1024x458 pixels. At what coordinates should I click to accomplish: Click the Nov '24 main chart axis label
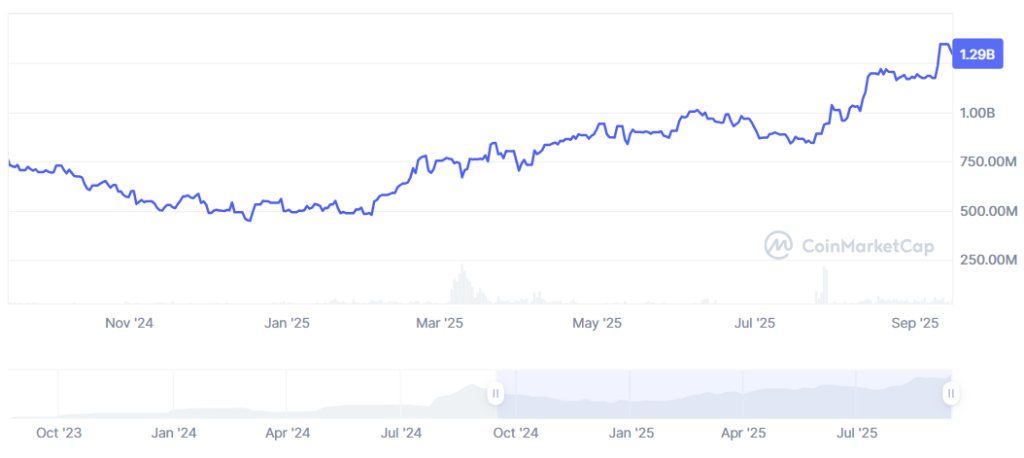pos(129,323)
